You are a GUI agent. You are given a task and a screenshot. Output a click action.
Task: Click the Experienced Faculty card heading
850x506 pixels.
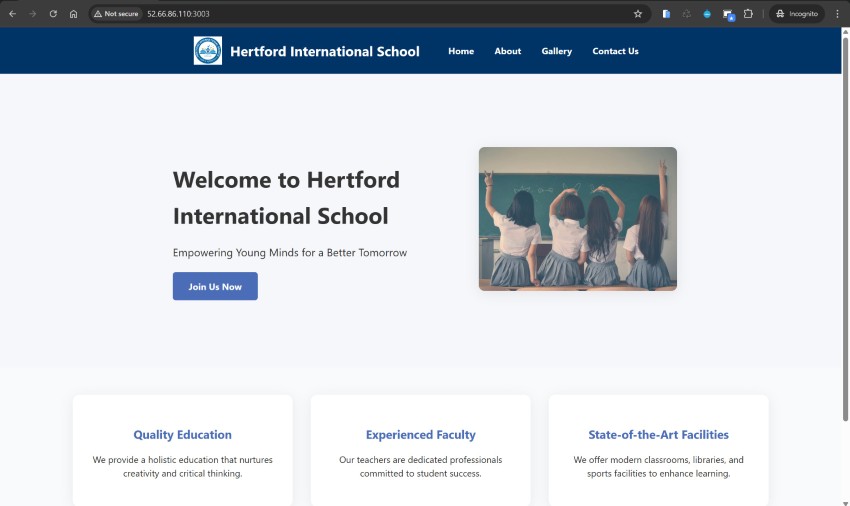coord(421,435)
